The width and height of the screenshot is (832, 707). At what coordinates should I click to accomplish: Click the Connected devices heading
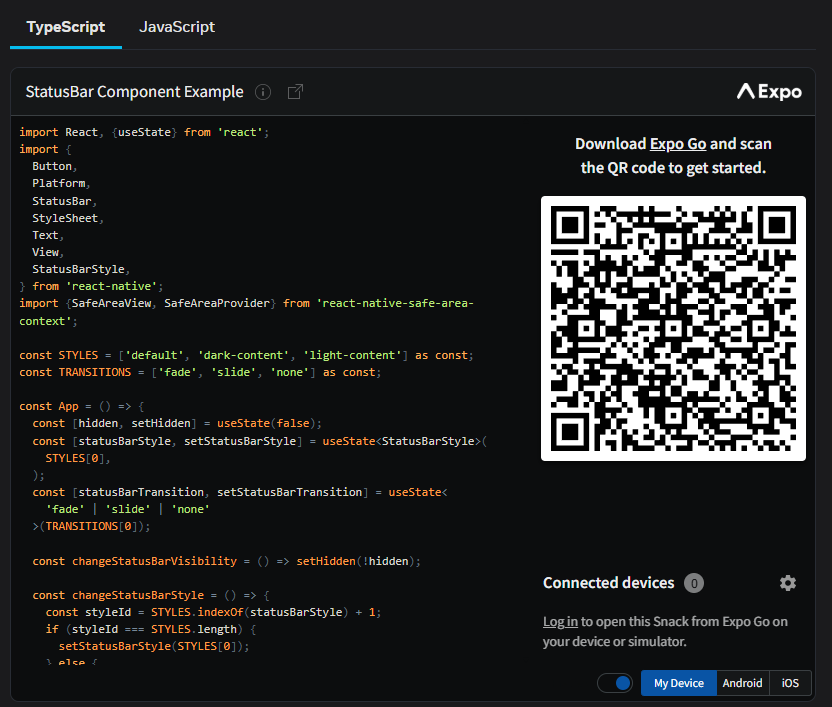point(608,583)
